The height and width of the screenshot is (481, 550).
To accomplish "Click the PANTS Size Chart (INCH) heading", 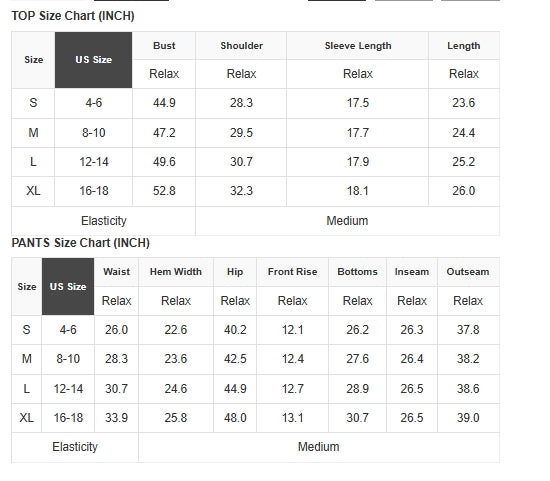I will click(81, 243).
